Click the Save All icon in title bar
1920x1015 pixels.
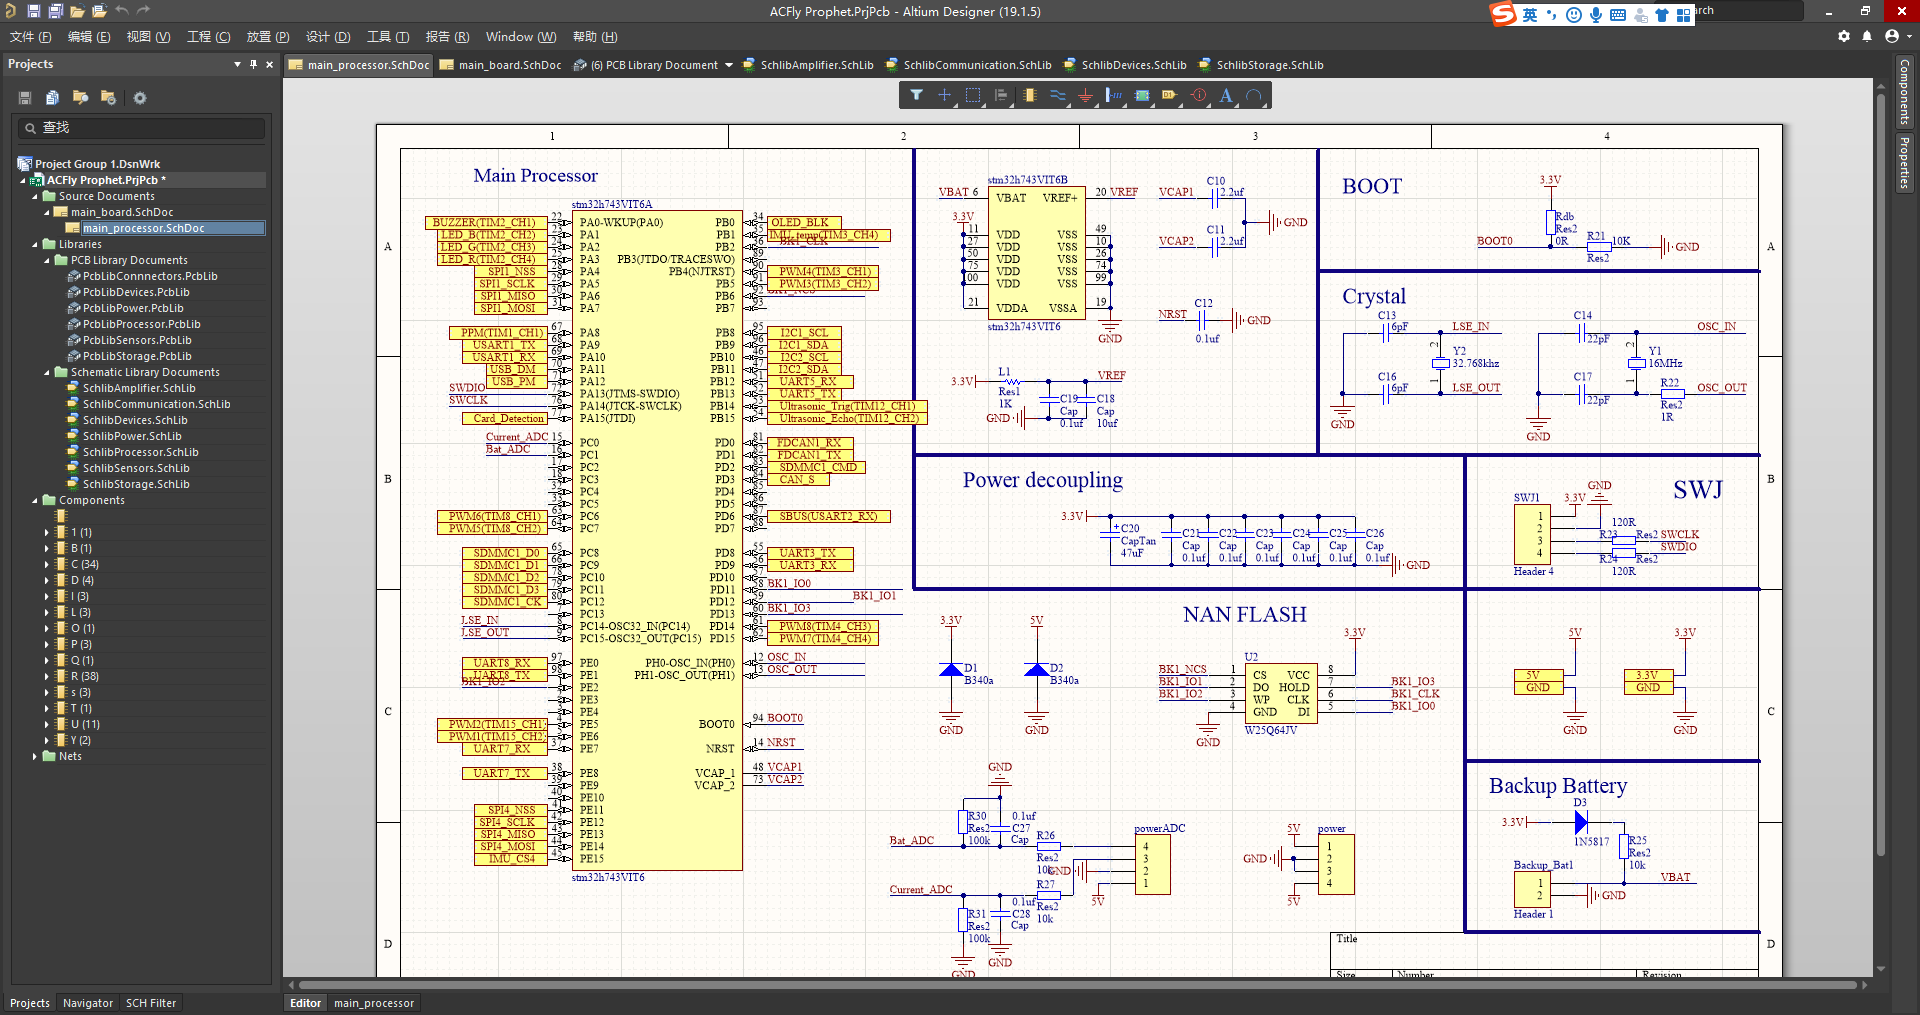coord(56,11)
